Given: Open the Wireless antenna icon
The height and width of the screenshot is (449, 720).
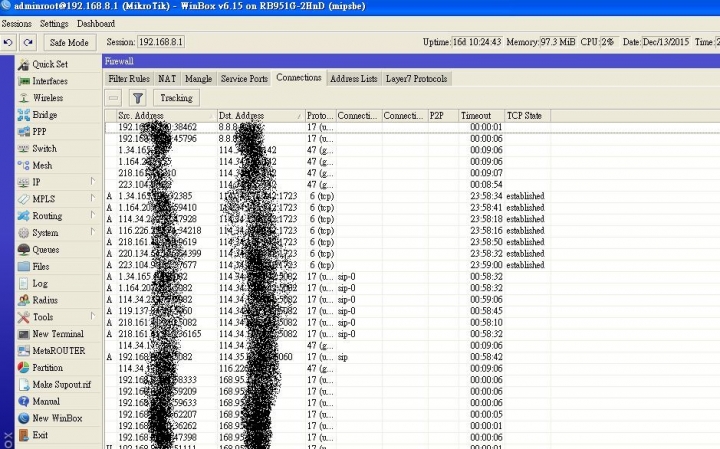Looking at the screenshot, I should (23, 98).
